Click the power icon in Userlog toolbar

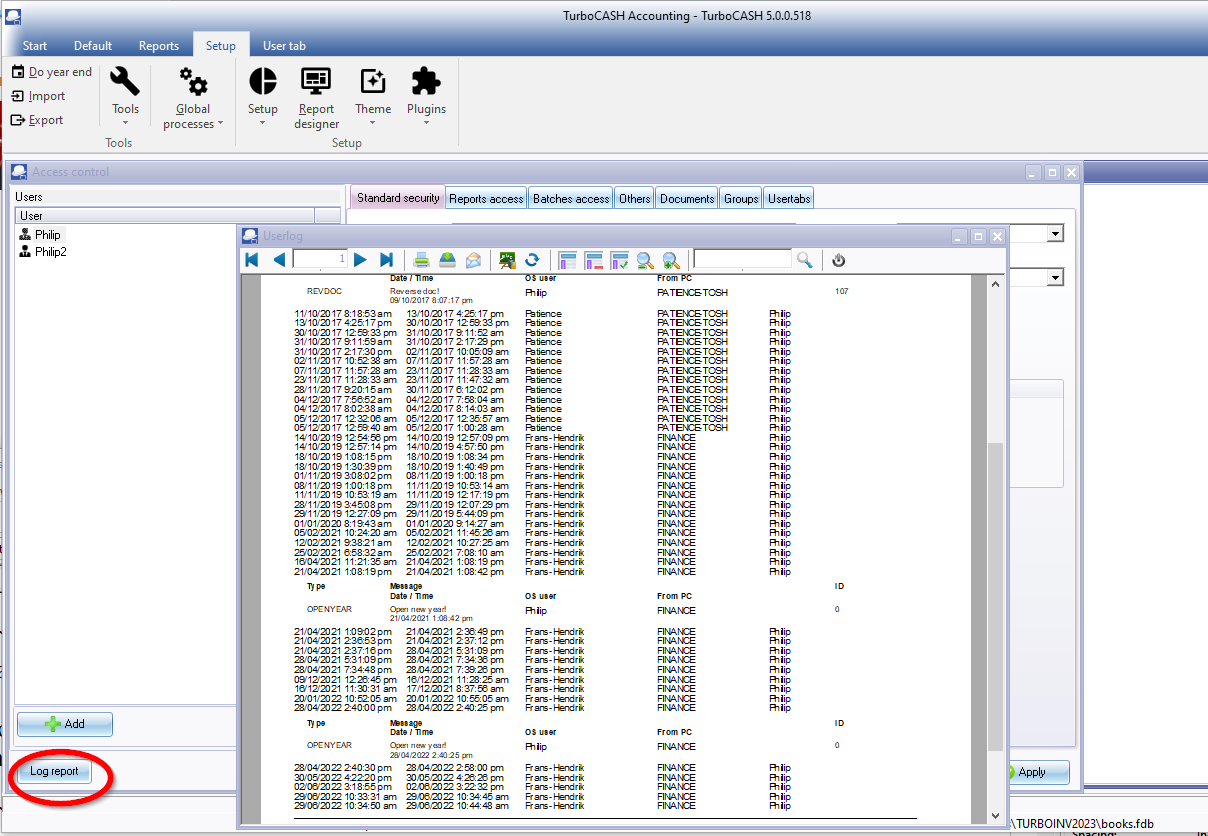[838, 260]
